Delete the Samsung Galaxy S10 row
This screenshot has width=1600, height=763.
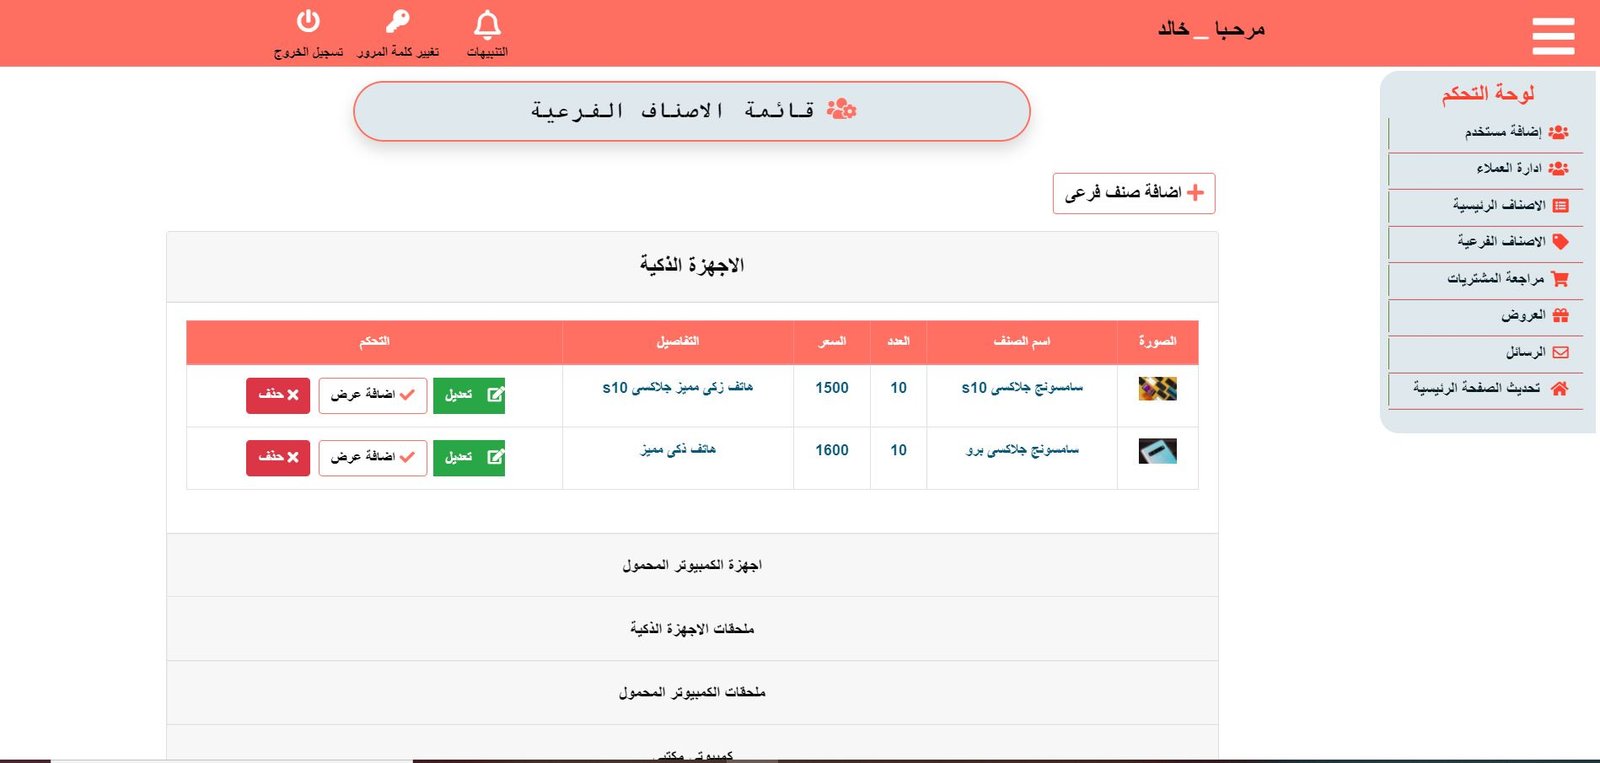click(278, 395)
